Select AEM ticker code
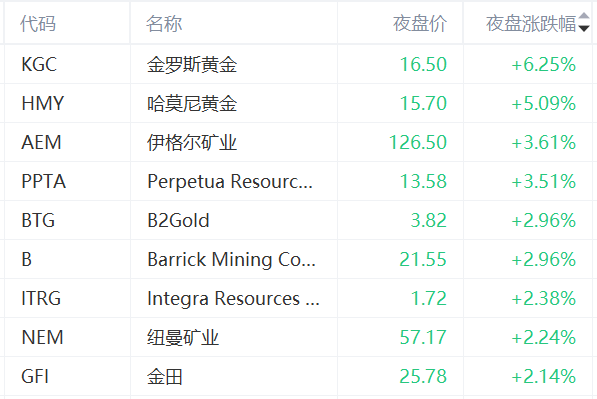Viewport: 597px width, 399px height. pos(42,143)
